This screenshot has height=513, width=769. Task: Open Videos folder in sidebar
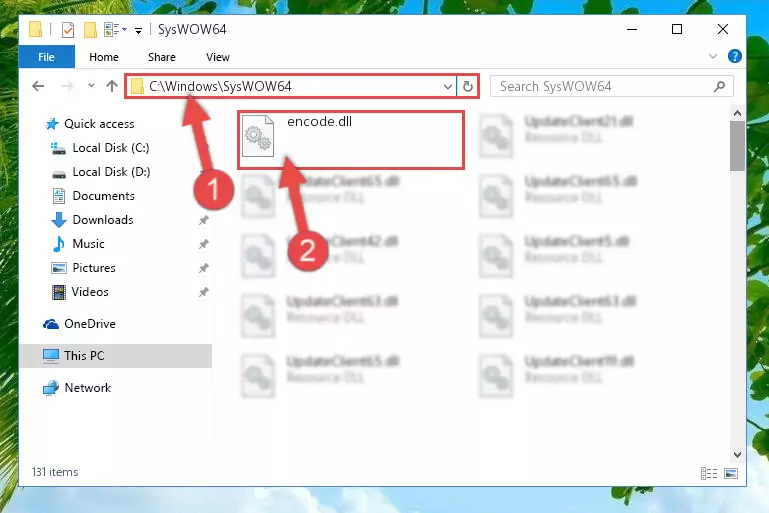tap(90, 292)
